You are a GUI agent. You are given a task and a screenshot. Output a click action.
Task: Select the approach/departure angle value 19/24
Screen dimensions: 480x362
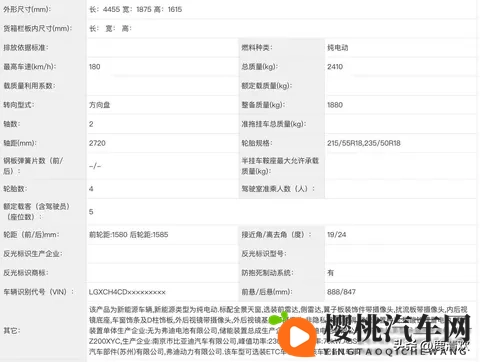(337, 234)
